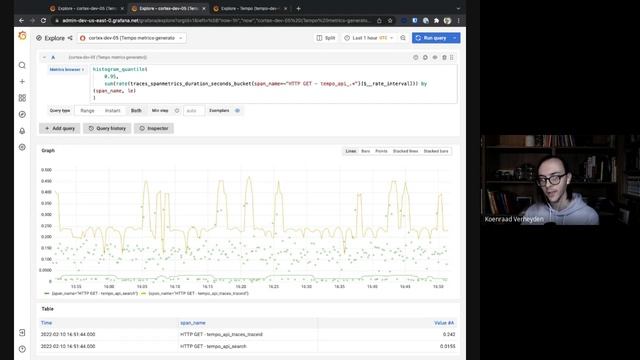
Task: Open the Dashboards grid sidebar icon
Action: (22, 98)
